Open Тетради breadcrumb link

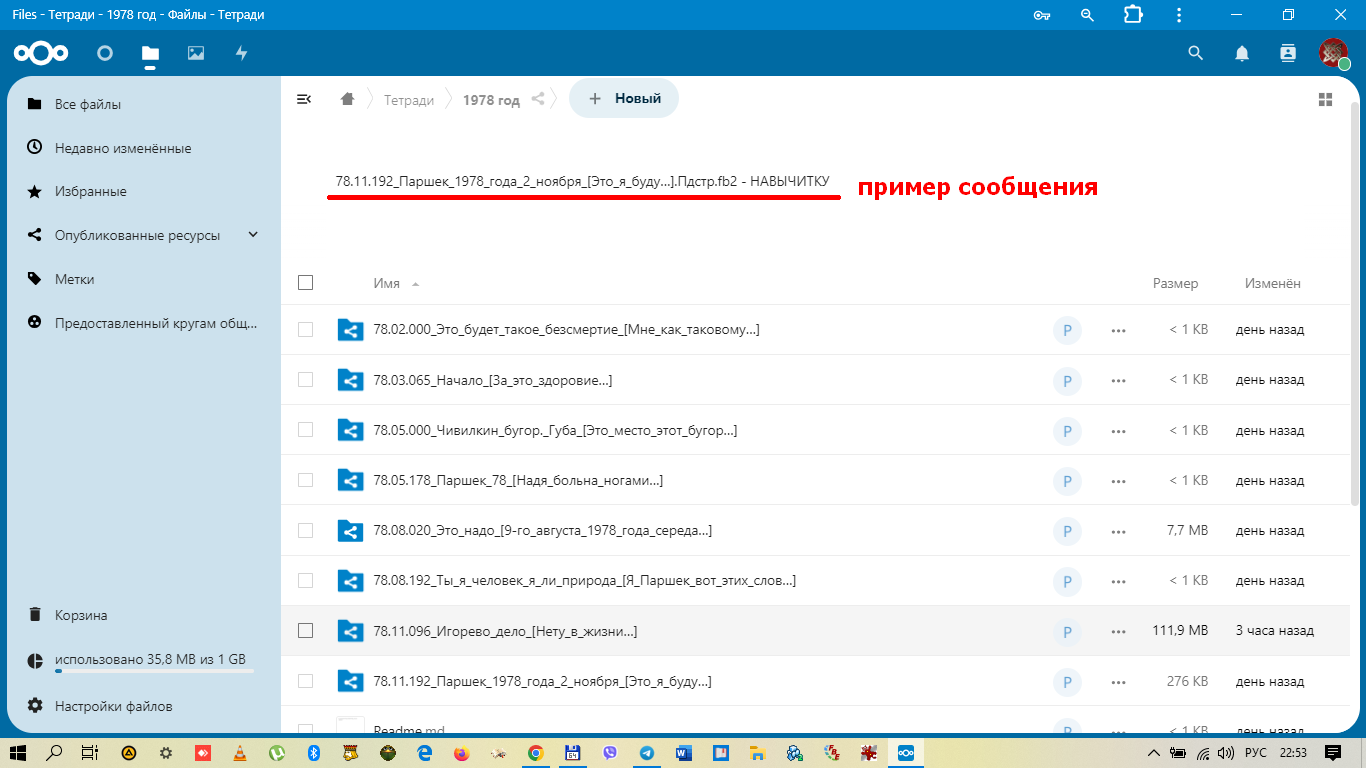click(409, 100)
